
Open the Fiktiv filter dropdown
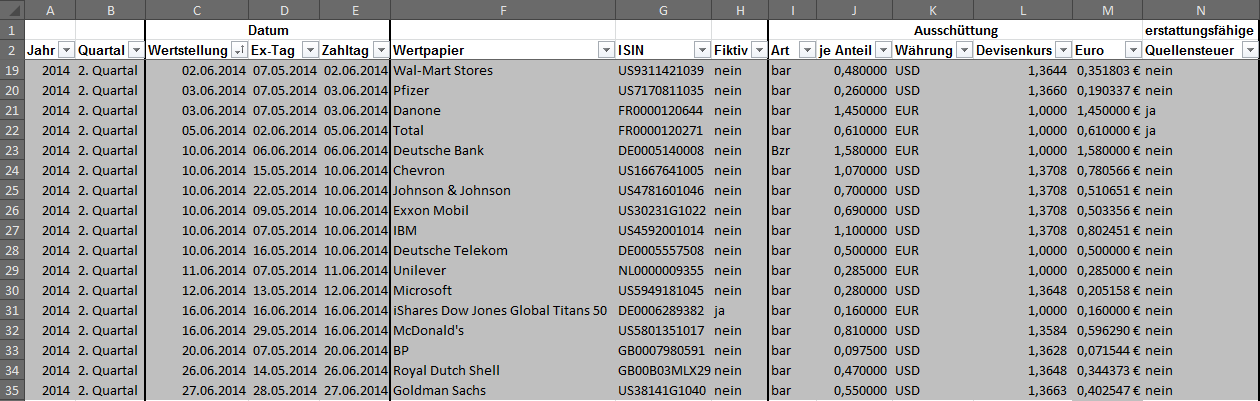point(757,50)
